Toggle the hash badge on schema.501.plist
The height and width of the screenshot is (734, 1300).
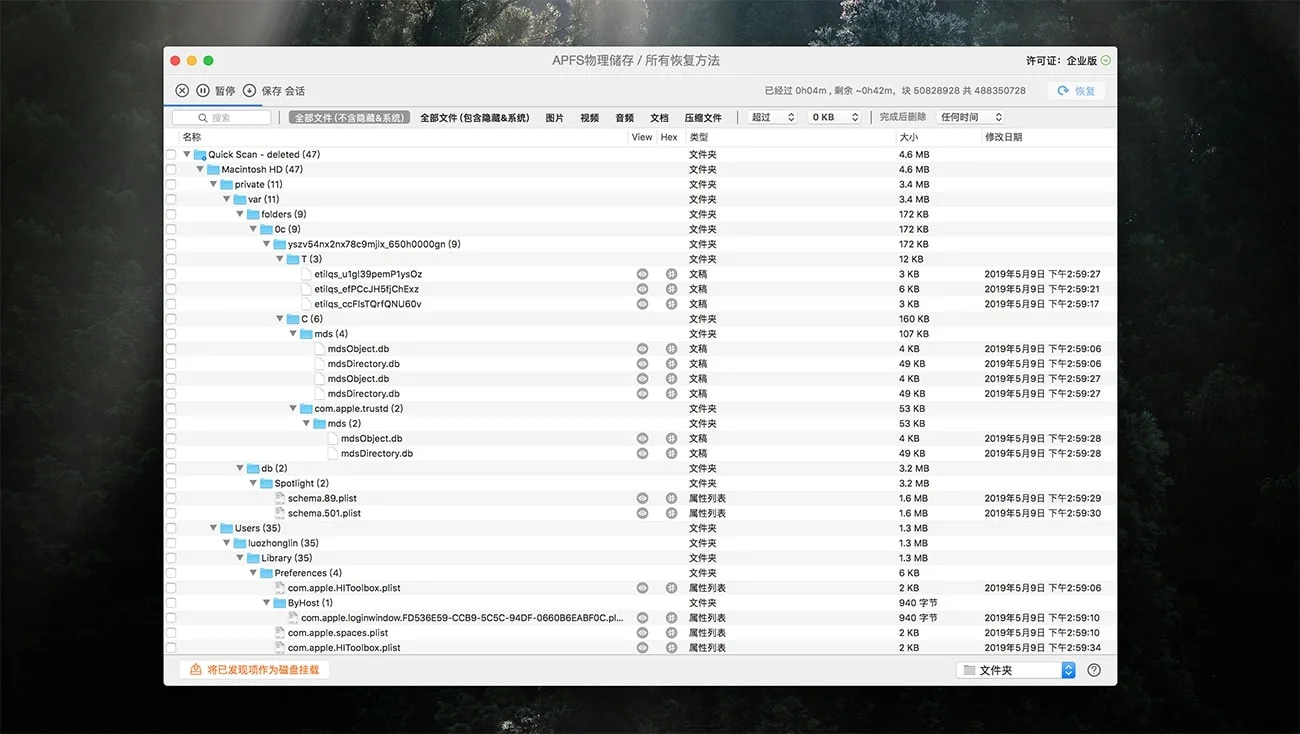click(x=670, y=512)
